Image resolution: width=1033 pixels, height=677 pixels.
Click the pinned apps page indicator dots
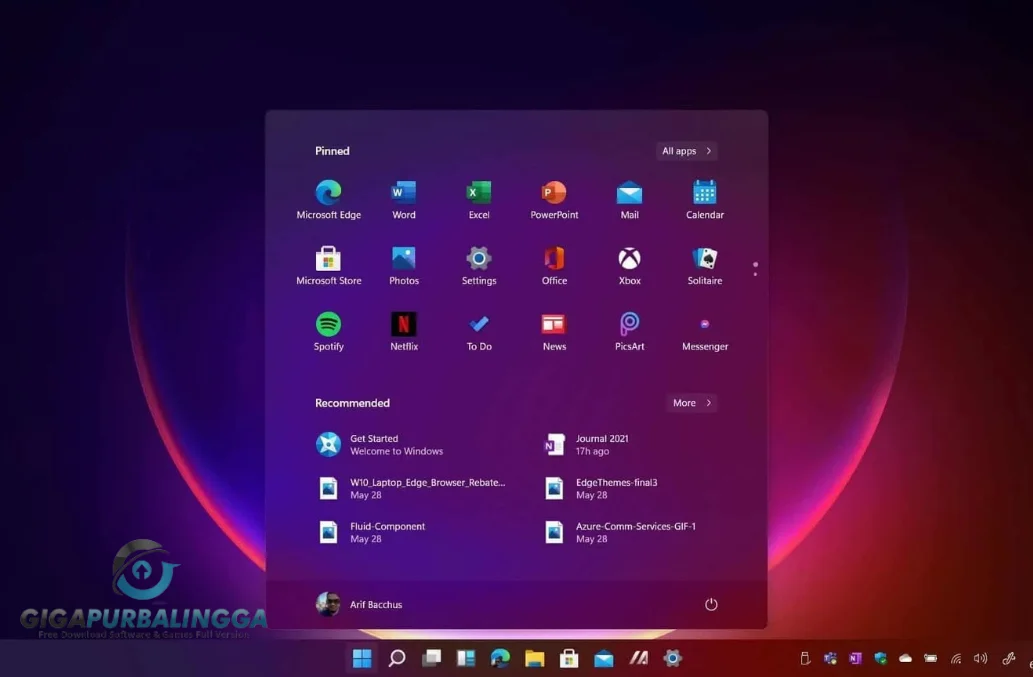755,268
